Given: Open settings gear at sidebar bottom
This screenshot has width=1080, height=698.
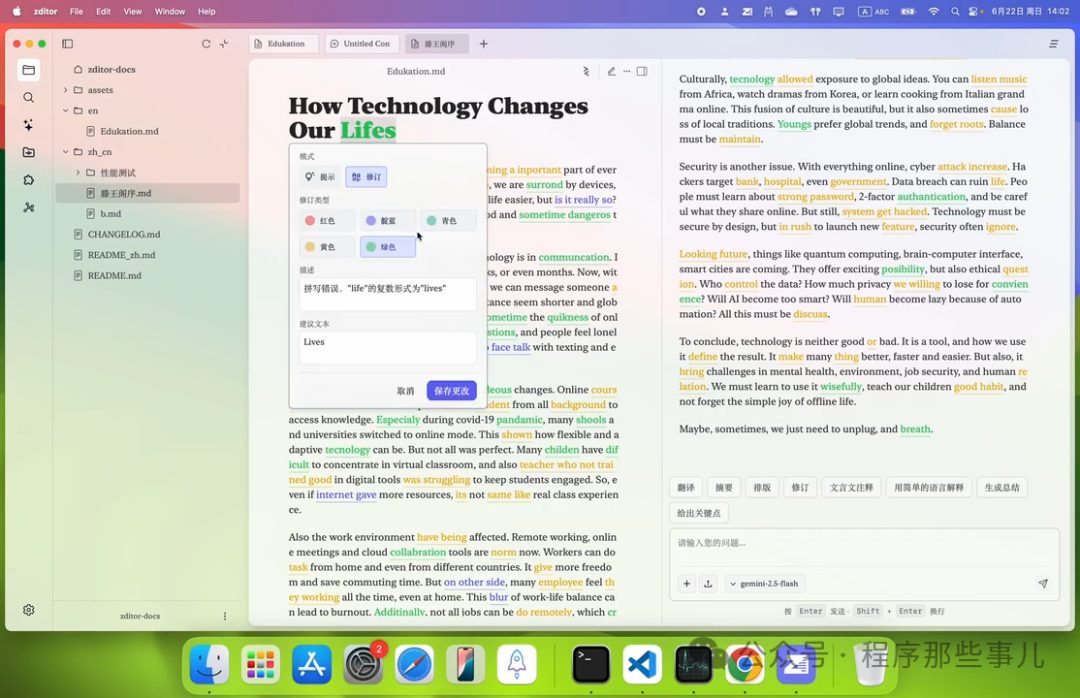Looking at the screenshot, I should click(x=28, y=610).
